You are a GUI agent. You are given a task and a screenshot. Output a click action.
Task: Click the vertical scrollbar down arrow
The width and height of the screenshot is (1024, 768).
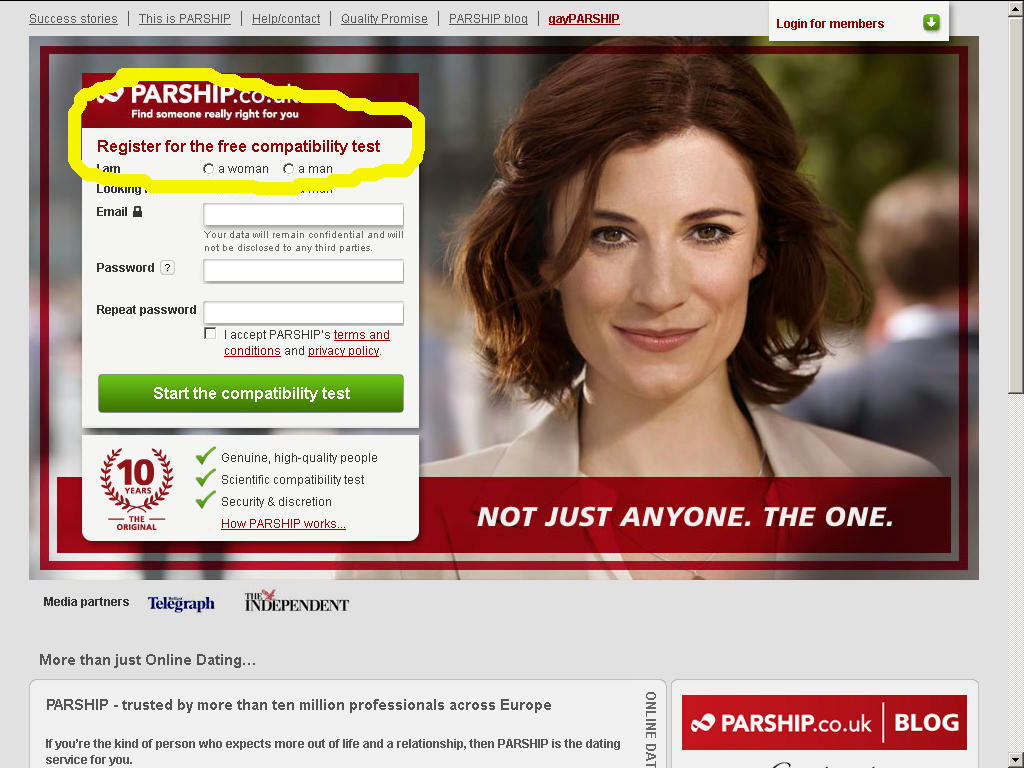click(x=1016, y=759)
